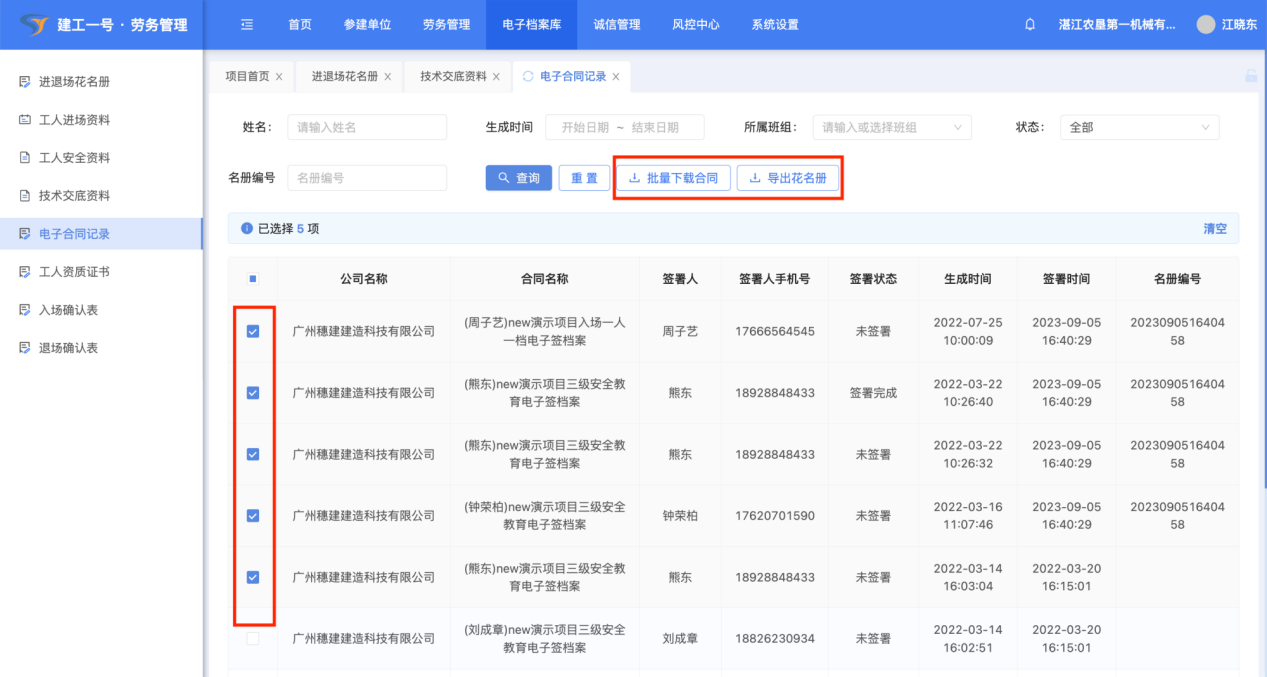Open the notification bell icon

point(1030,25)
